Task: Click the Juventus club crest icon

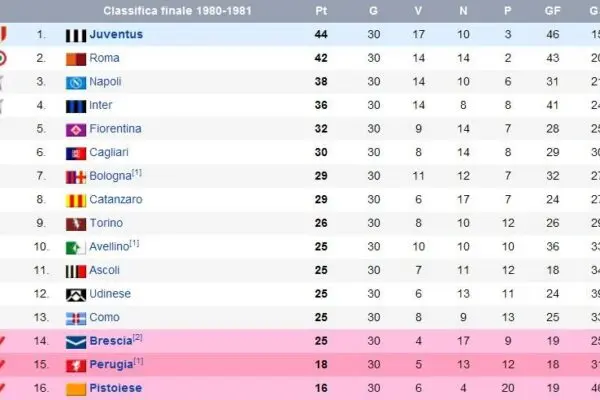Action: click(x=75, y=34)
